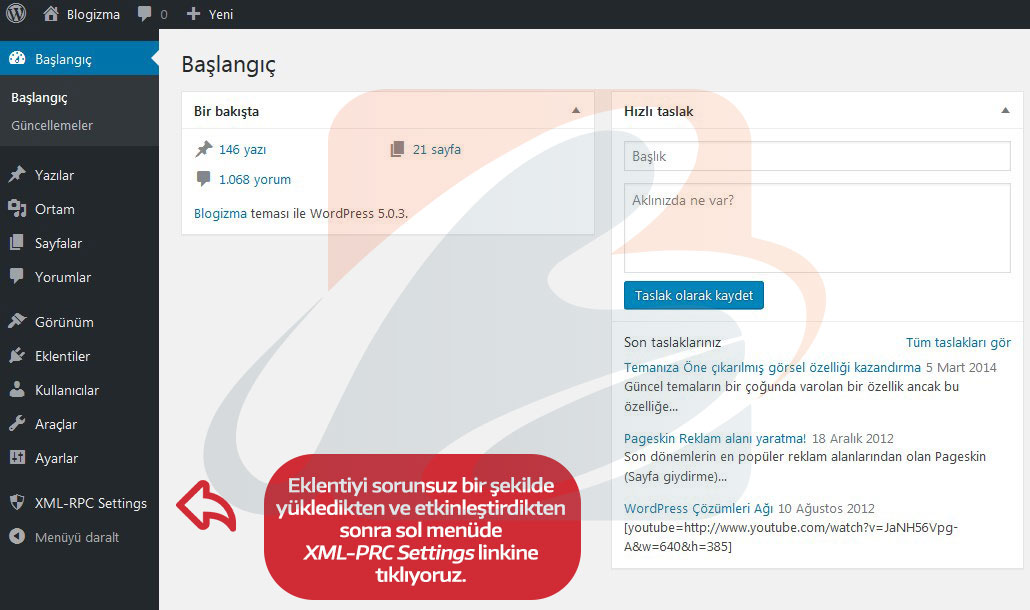Click the date 18 Aralık 2012
This screenshot has height=610, width=1030.
coord(853,438)
